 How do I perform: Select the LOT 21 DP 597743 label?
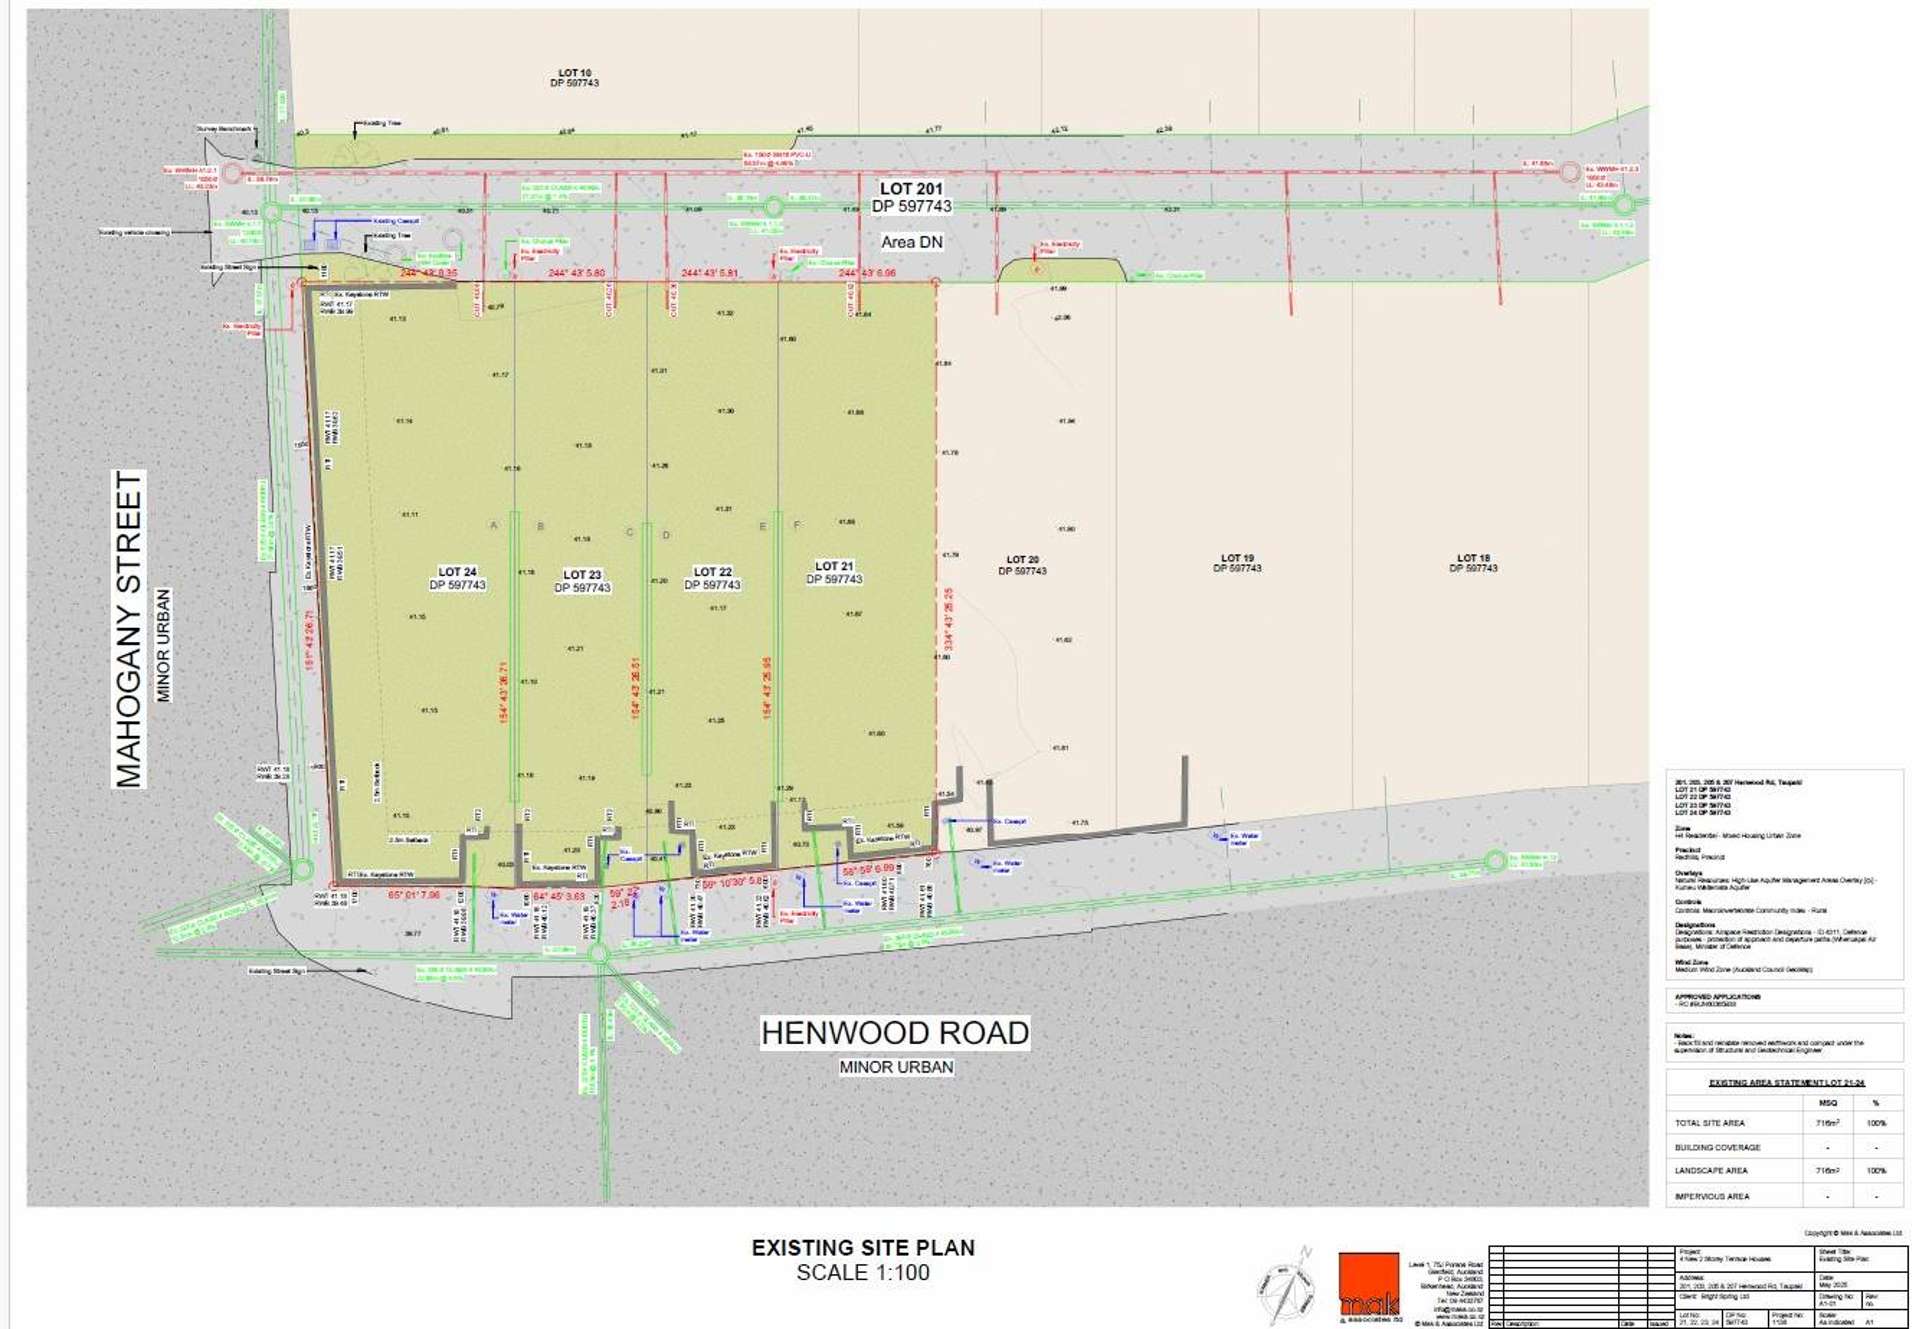tap(834, 572)
